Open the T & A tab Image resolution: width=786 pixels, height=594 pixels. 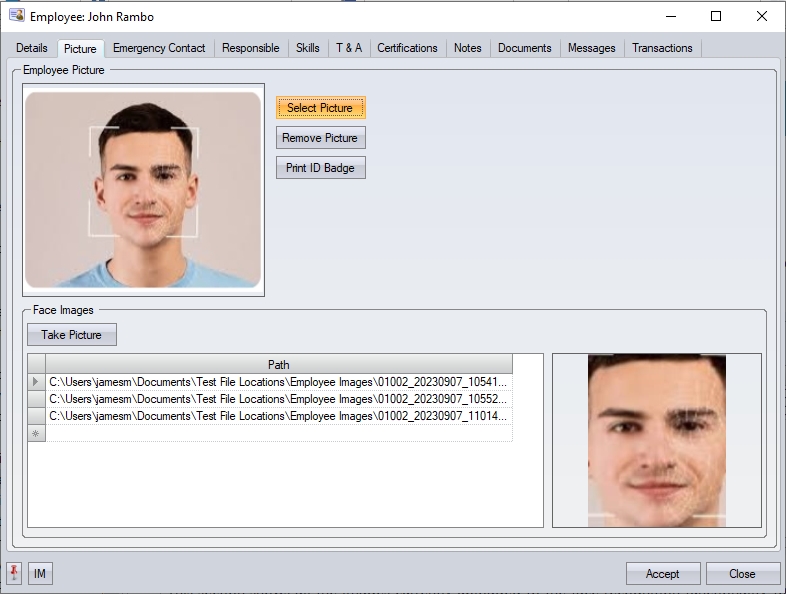pyautogui.click(x=349, y=48)
